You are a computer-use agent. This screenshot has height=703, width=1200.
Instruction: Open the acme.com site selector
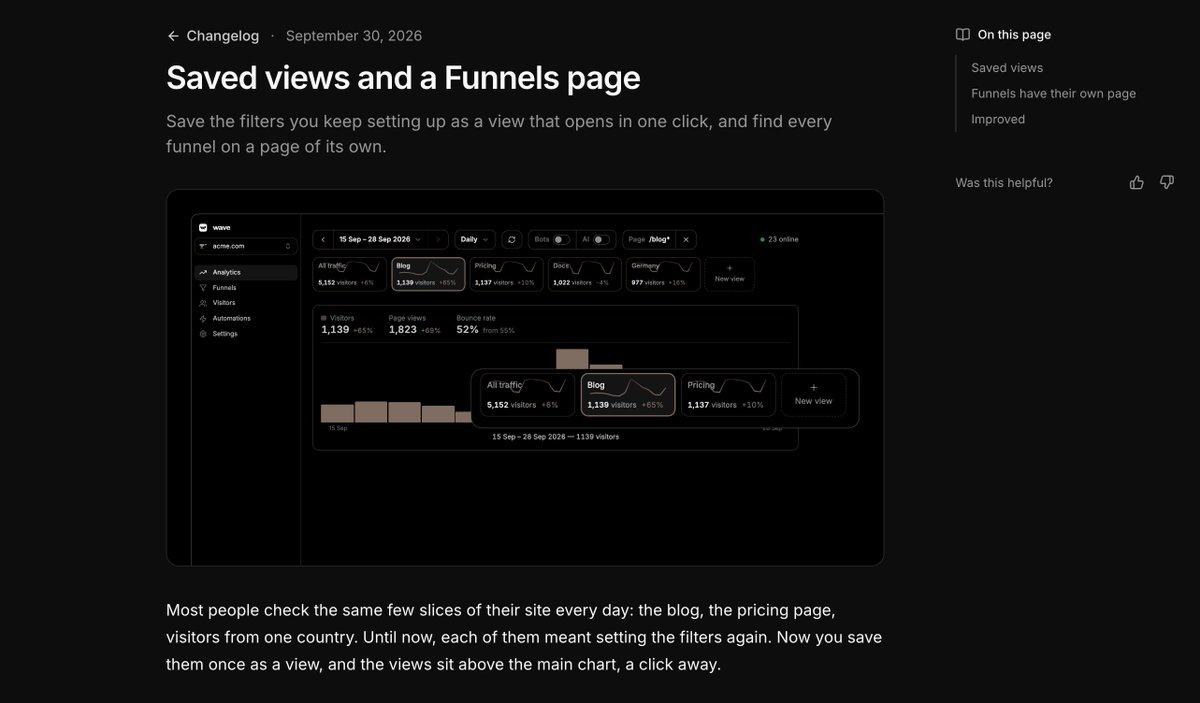click(246, 245)
